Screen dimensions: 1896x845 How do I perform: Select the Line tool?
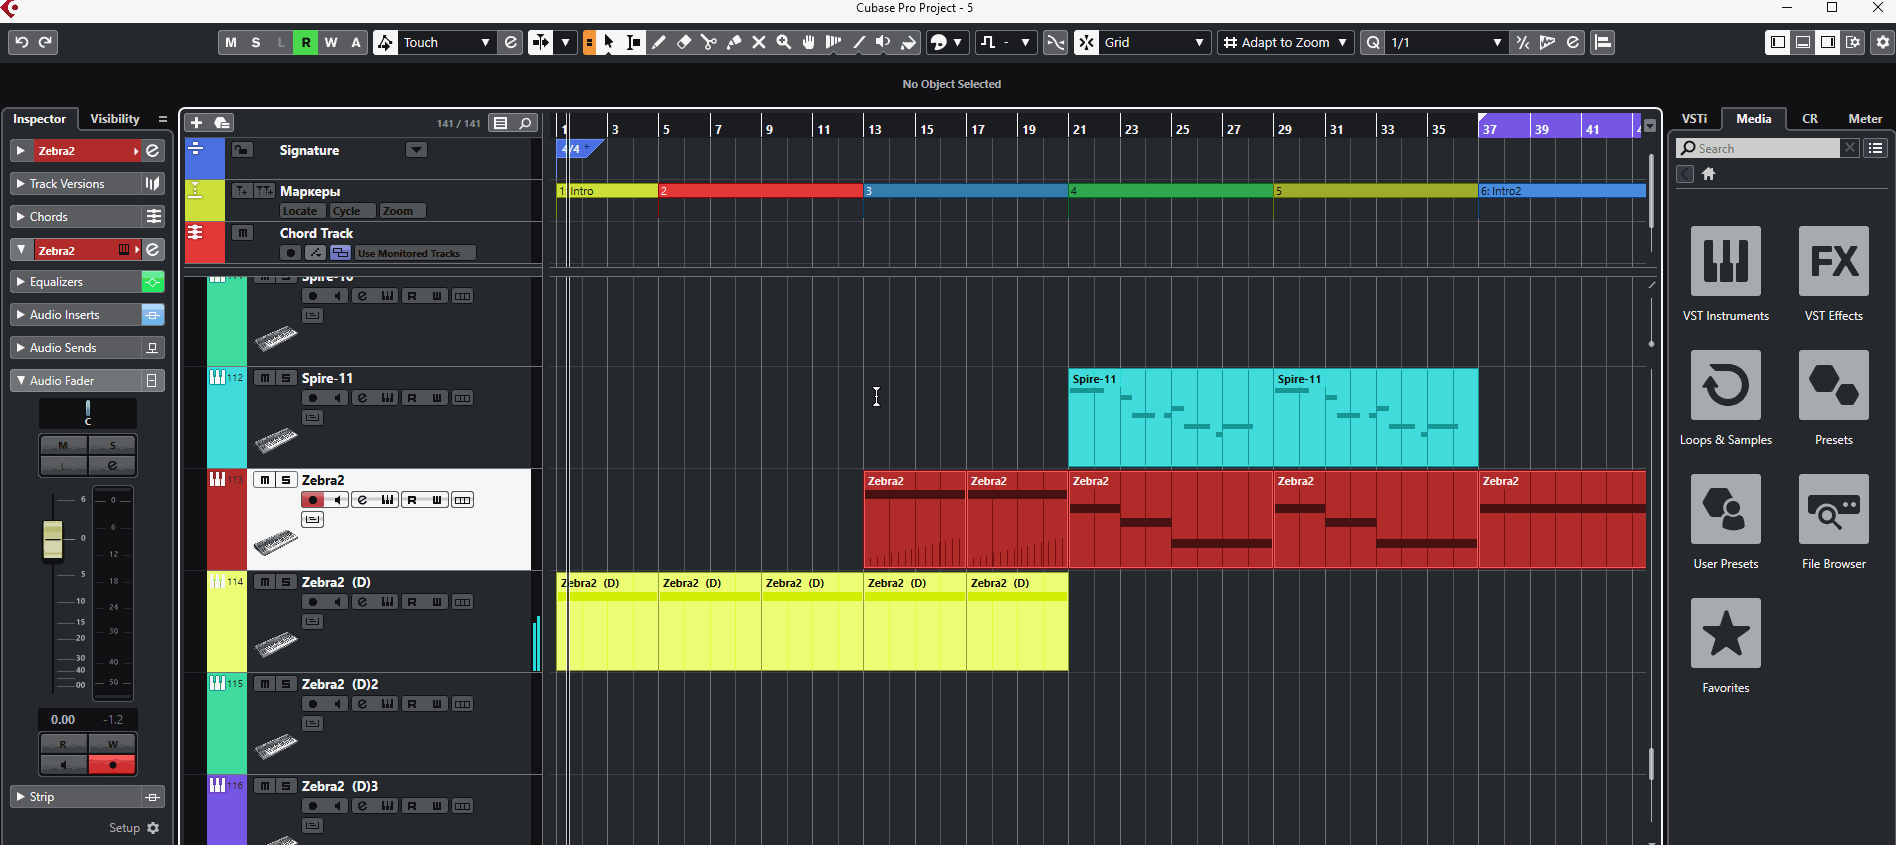pyautogui.click(x=859, y=42)
